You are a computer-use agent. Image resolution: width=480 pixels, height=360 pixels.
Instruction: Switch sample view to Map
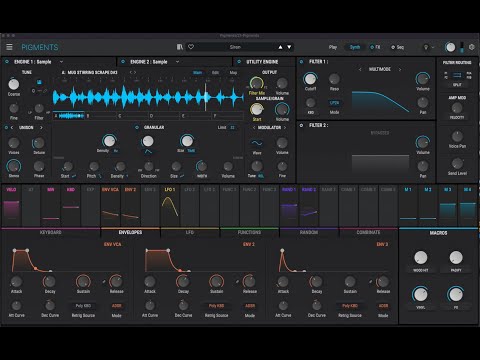(233, 72)
